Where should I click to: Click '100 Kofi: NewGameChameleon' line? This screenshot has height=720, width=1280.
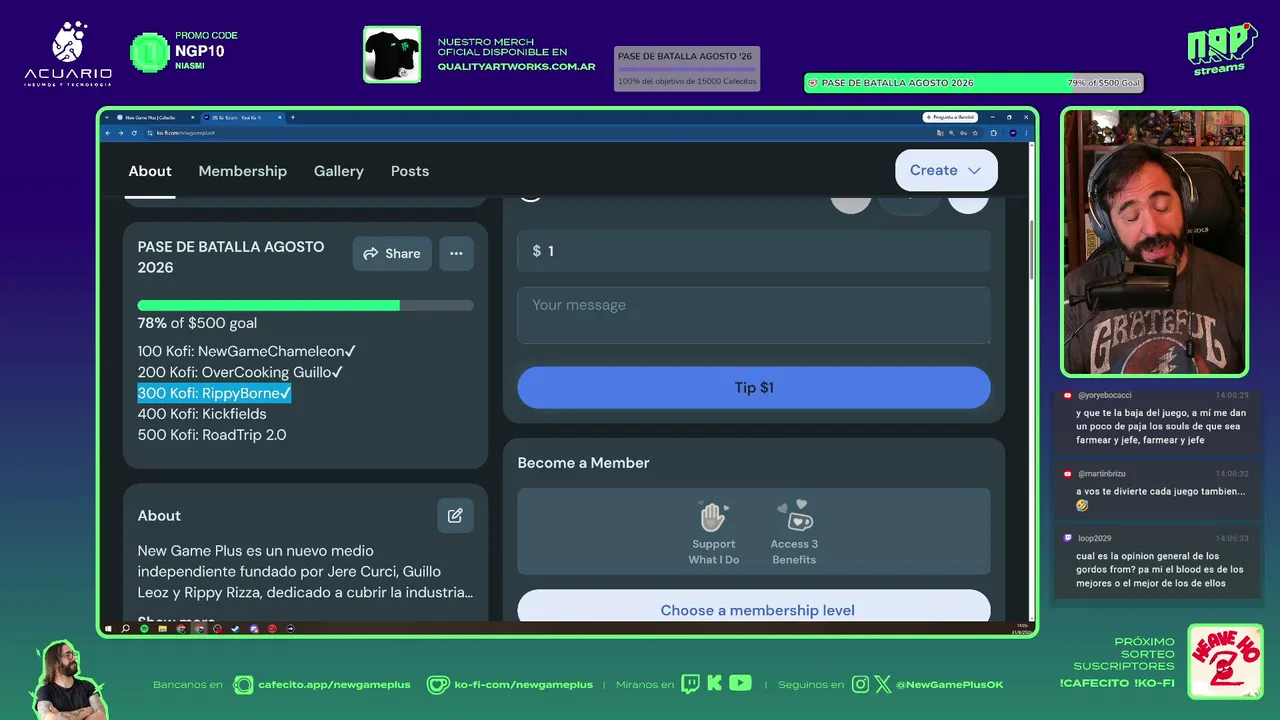(247, 351)
